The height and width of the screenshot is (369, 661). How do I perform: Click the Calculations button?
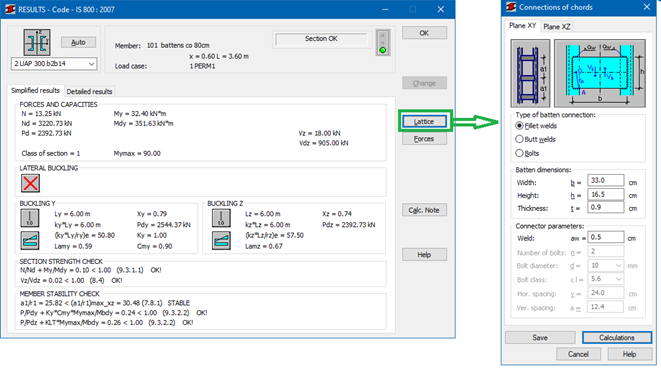(617, 337)
